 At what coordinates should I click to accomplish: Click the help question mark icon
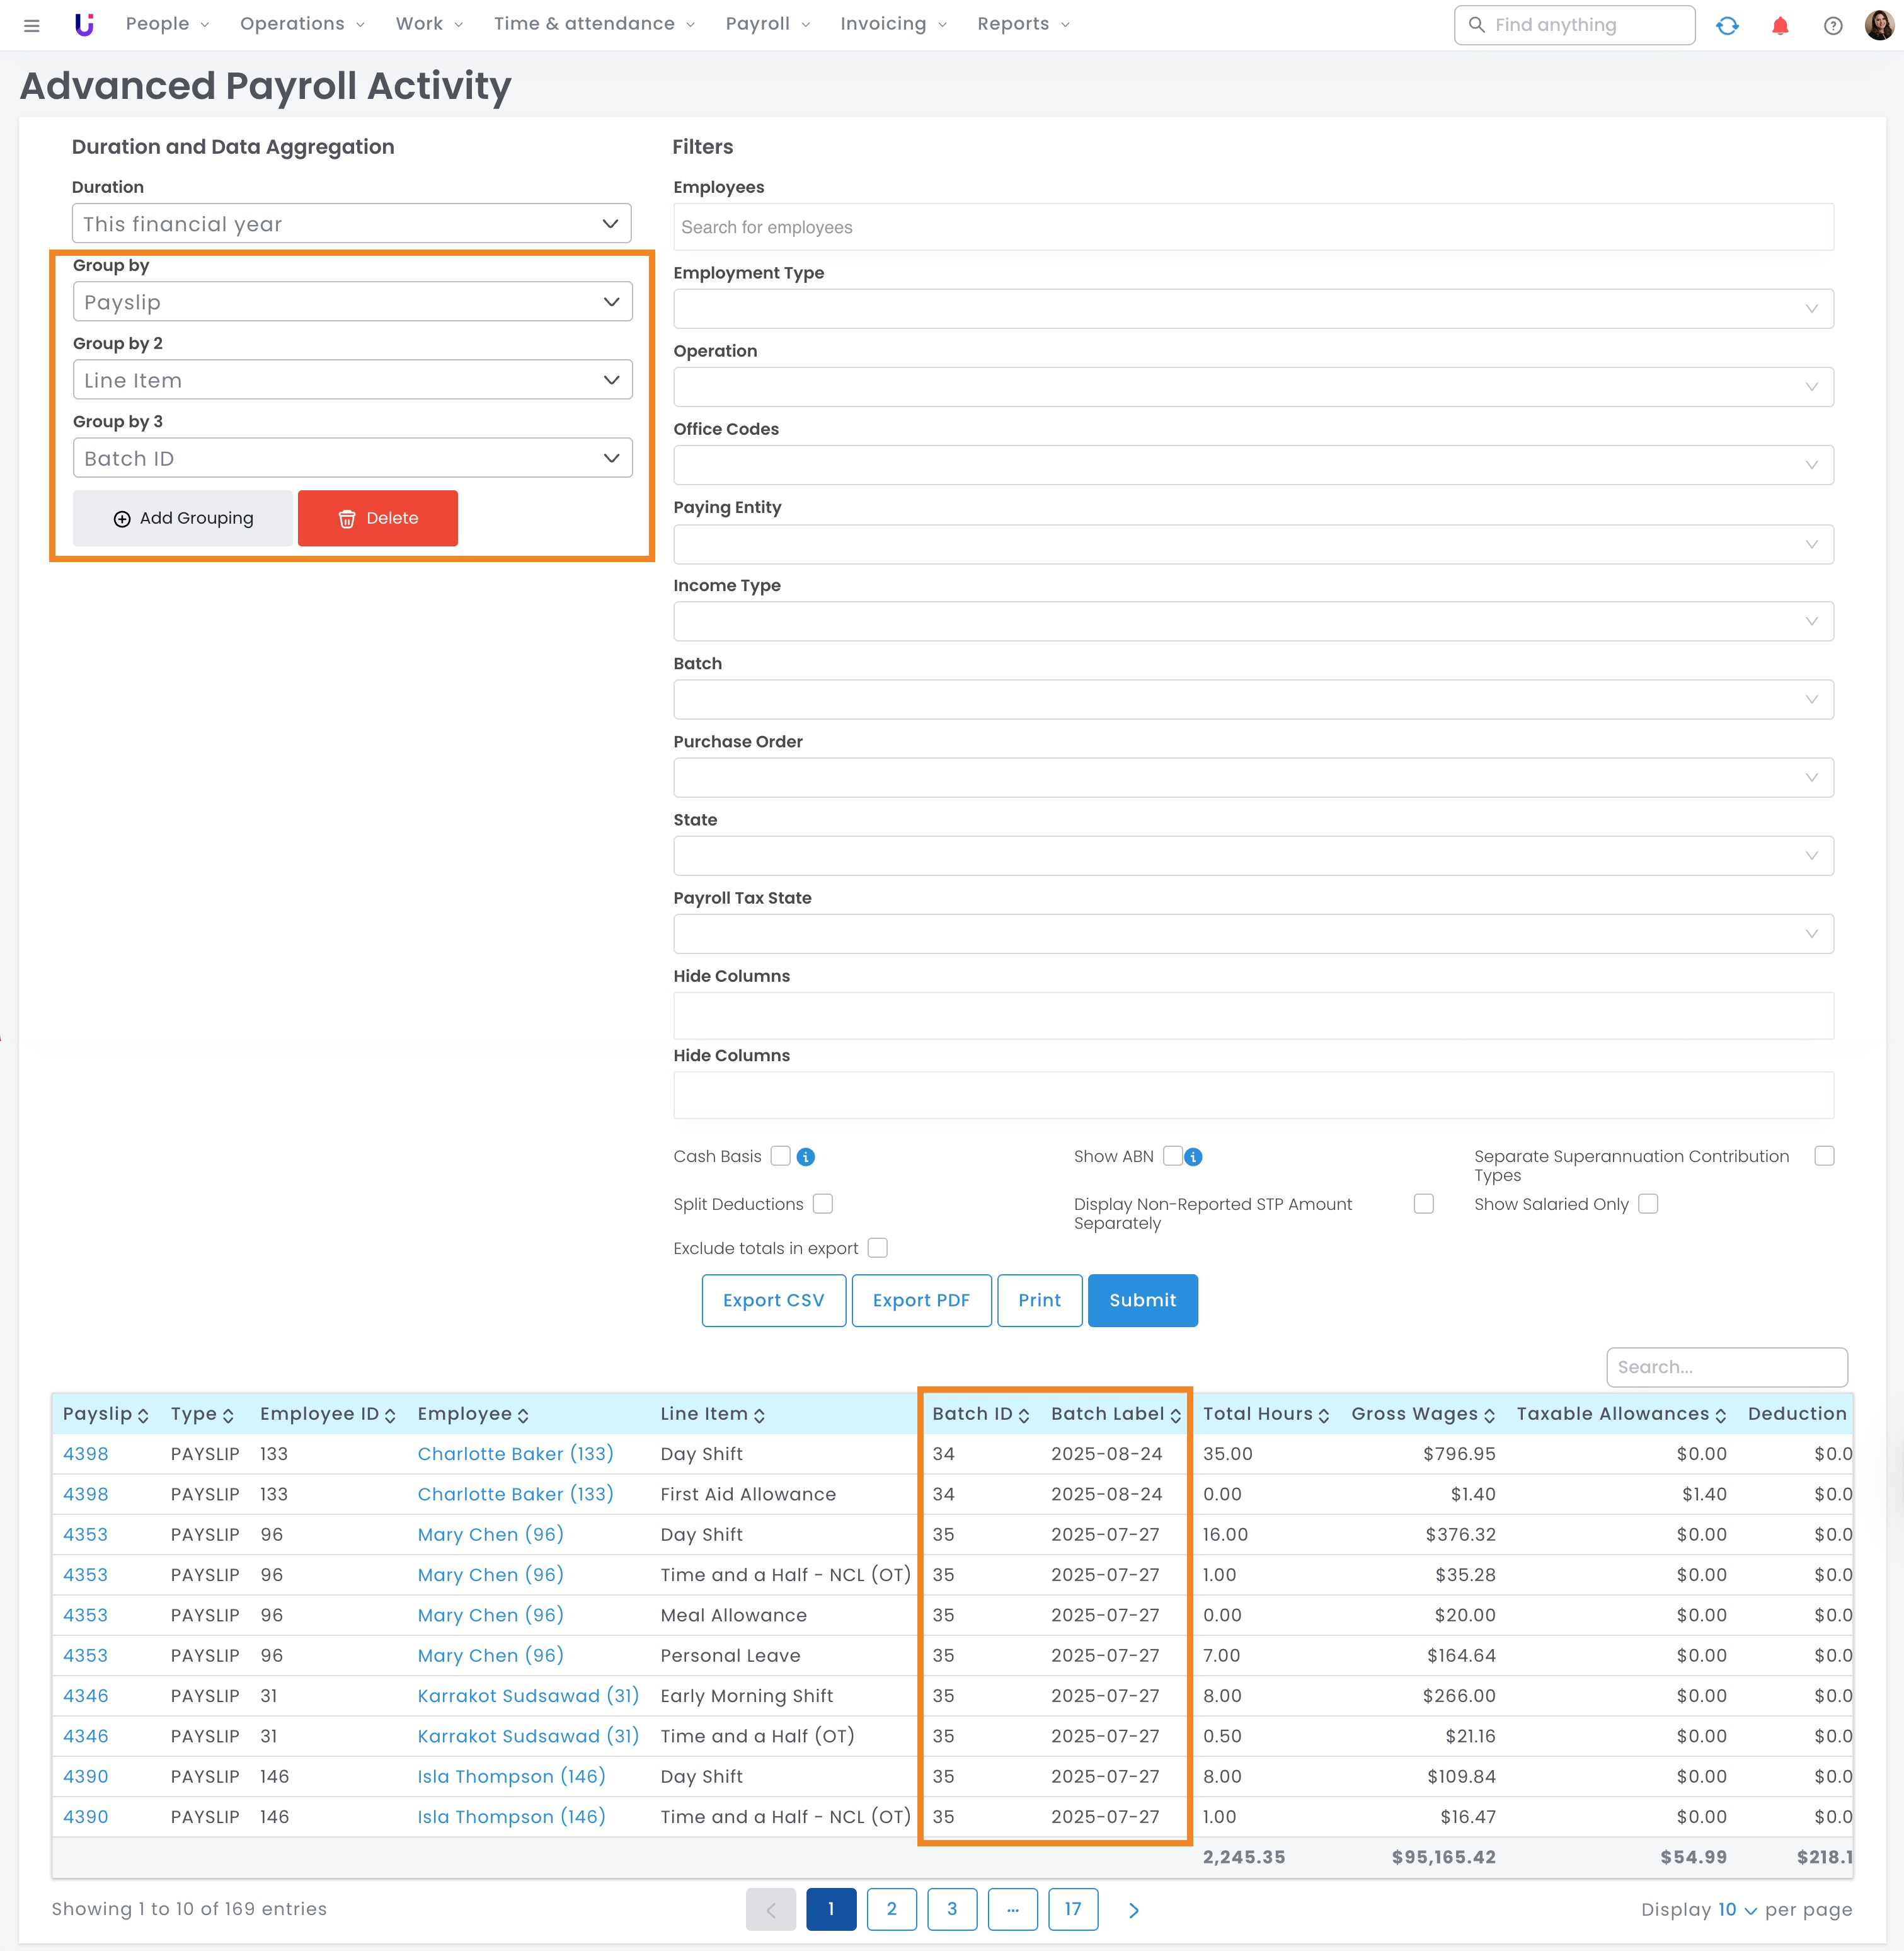click(x=1832, y=26)
